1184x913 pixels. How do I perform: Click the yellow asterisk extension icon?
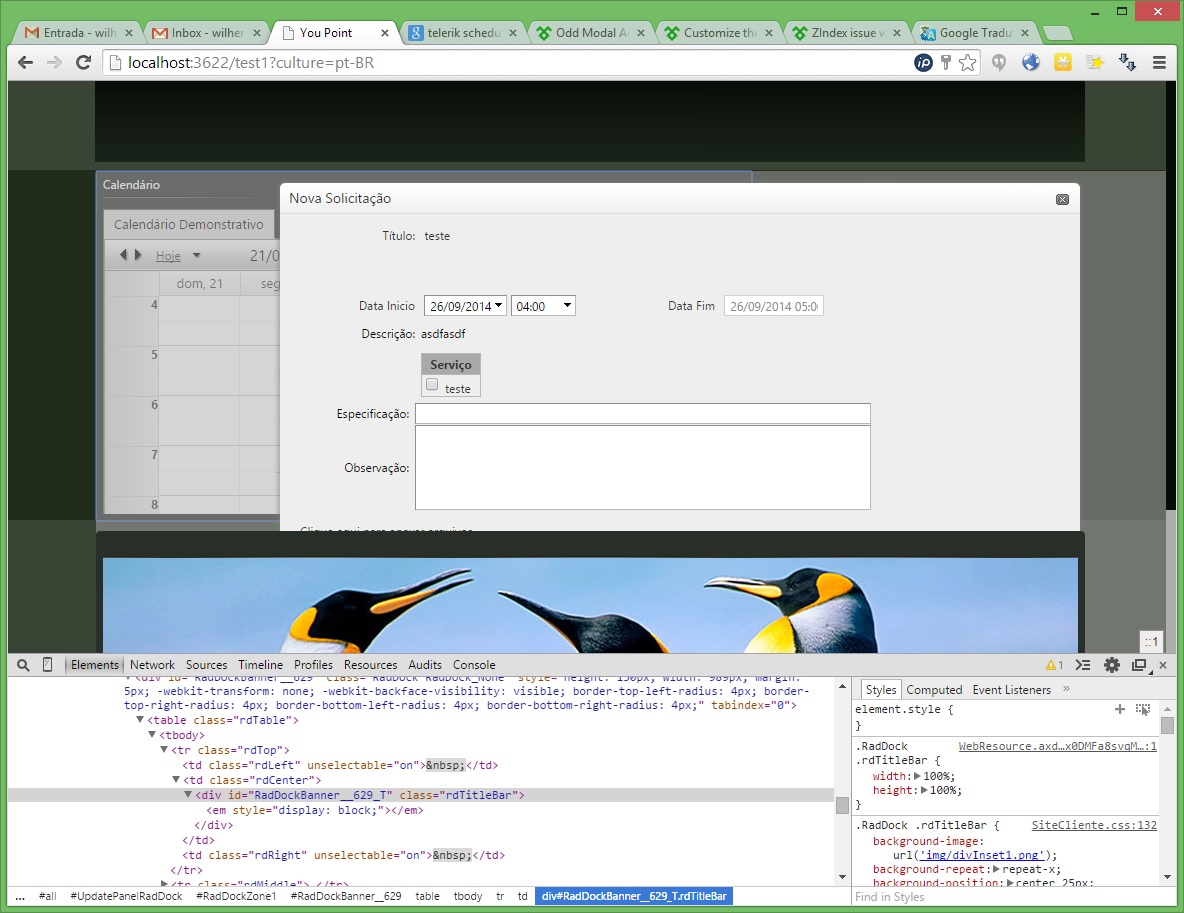coord(1062,63)
